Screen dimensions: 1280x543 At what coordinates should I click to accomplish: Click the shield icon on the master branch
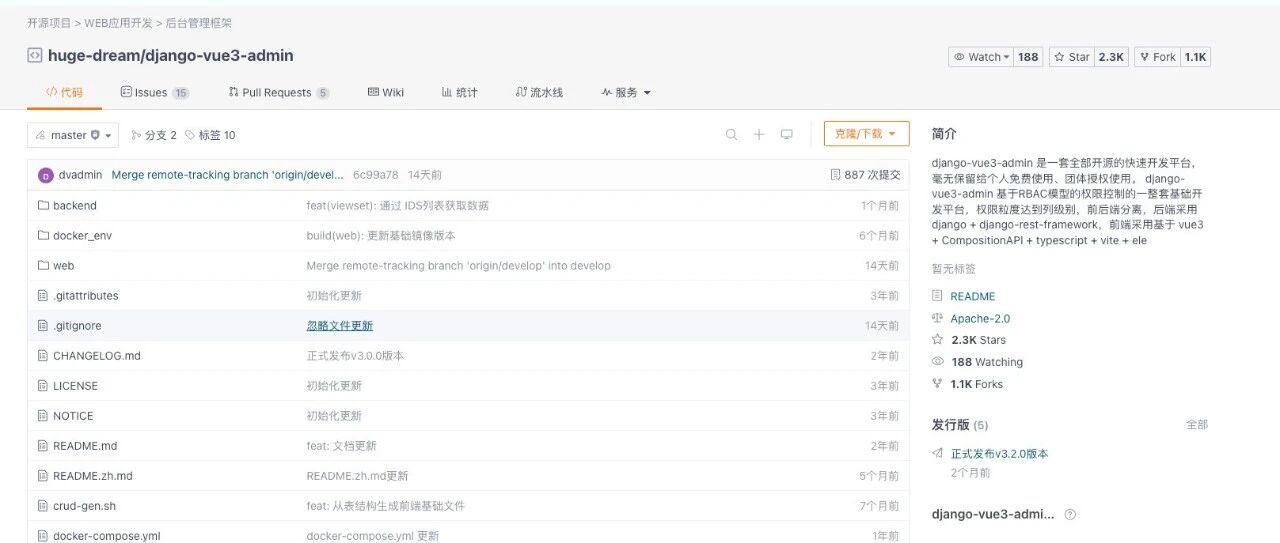pos(95,135)
